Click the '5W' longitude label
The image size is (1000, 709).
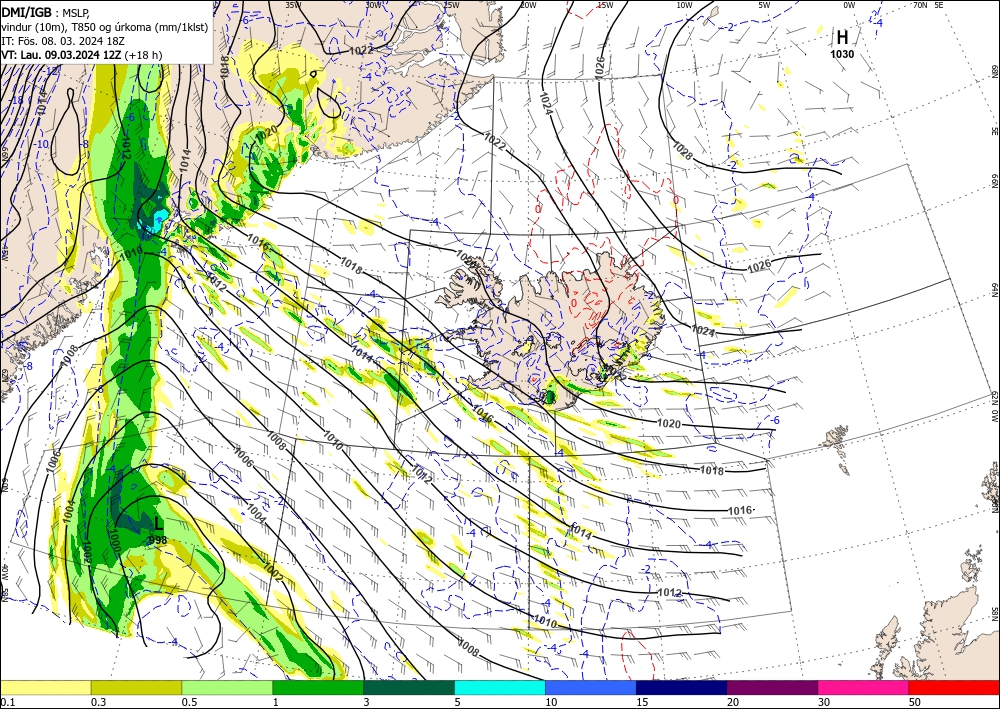tap(764, 5)
